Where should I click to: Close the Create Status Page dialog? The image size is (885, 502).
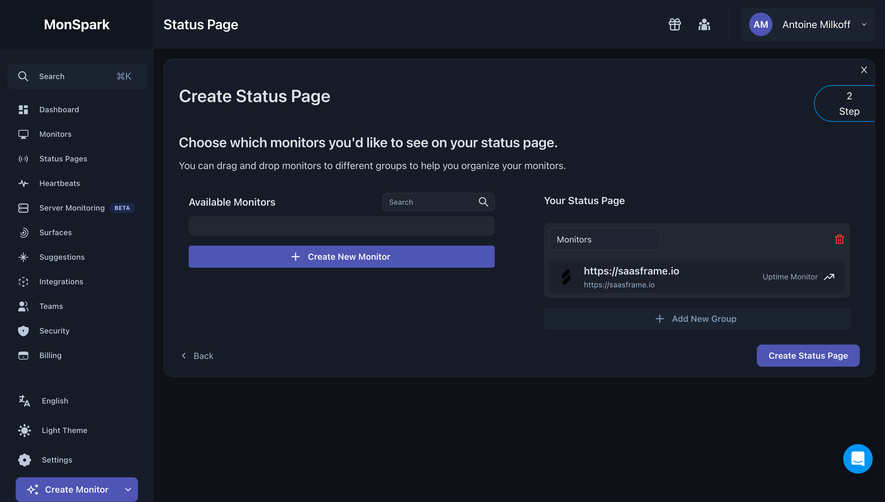click(x=864, y=70)
